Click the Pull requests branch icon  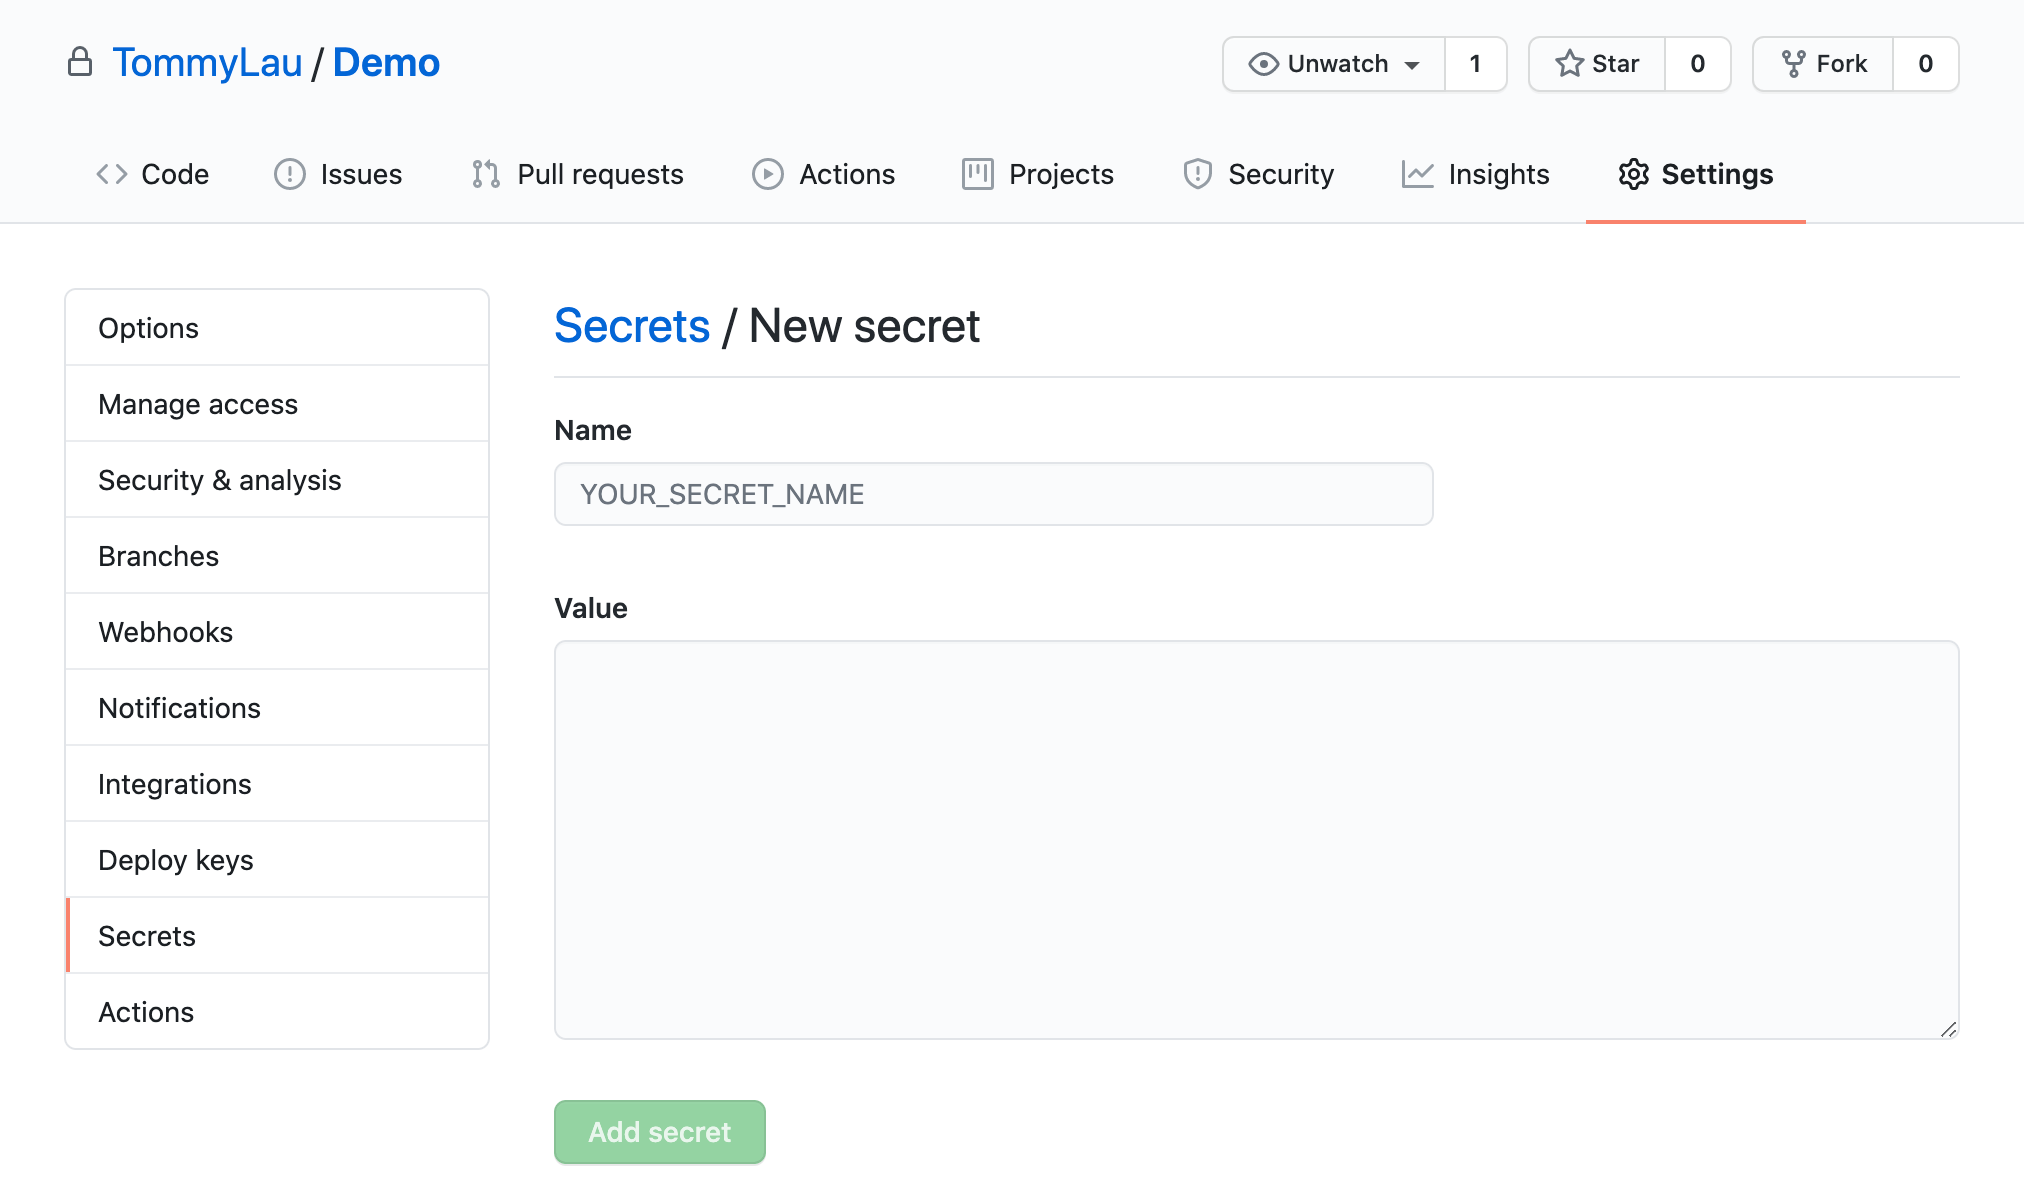[486, 174]
